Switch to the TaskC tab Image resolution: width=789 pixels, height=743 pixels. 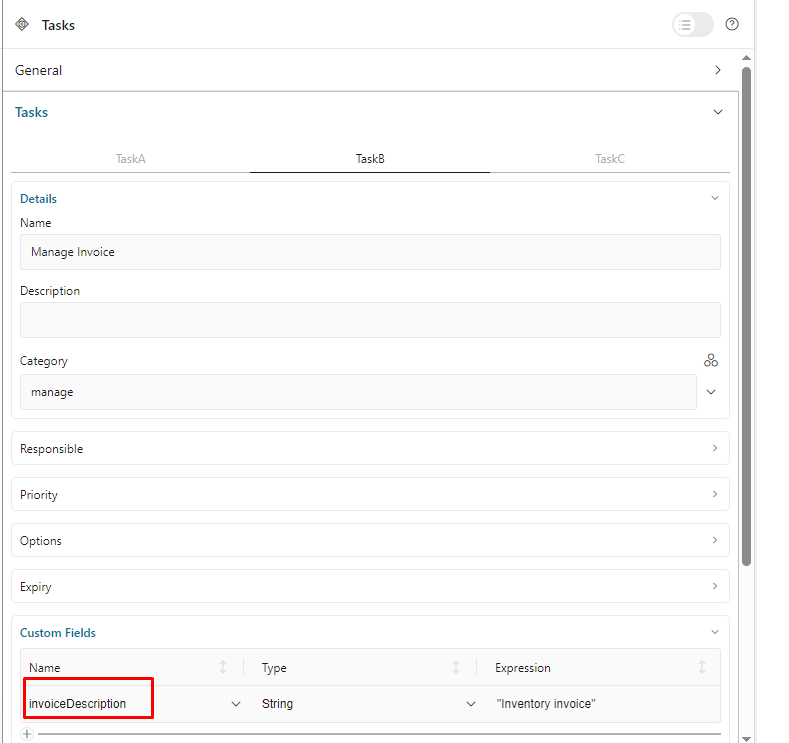point(609,159)
